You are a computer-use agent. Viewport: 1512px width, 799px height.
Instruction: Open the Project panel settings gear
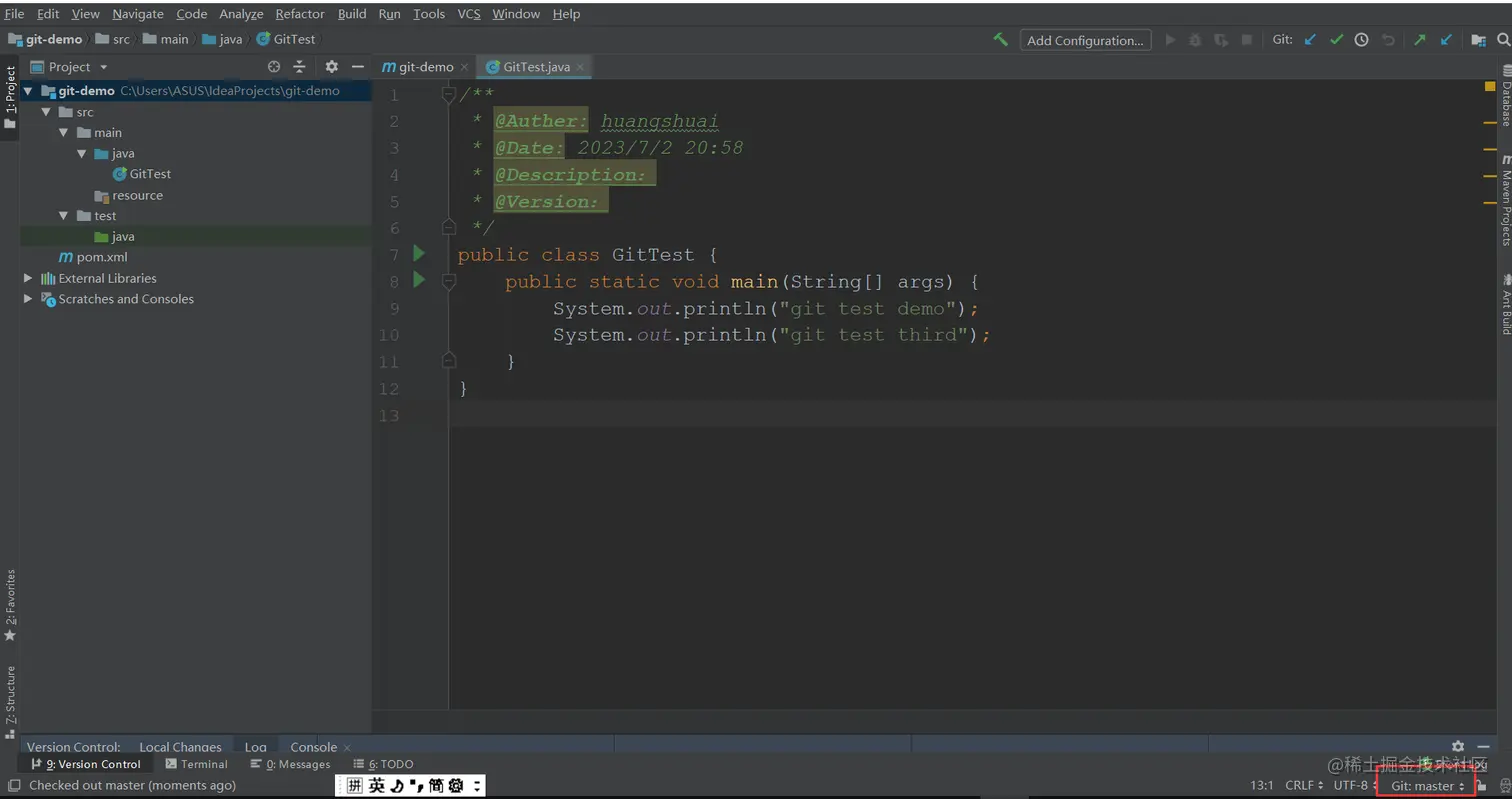coord(332,67)
